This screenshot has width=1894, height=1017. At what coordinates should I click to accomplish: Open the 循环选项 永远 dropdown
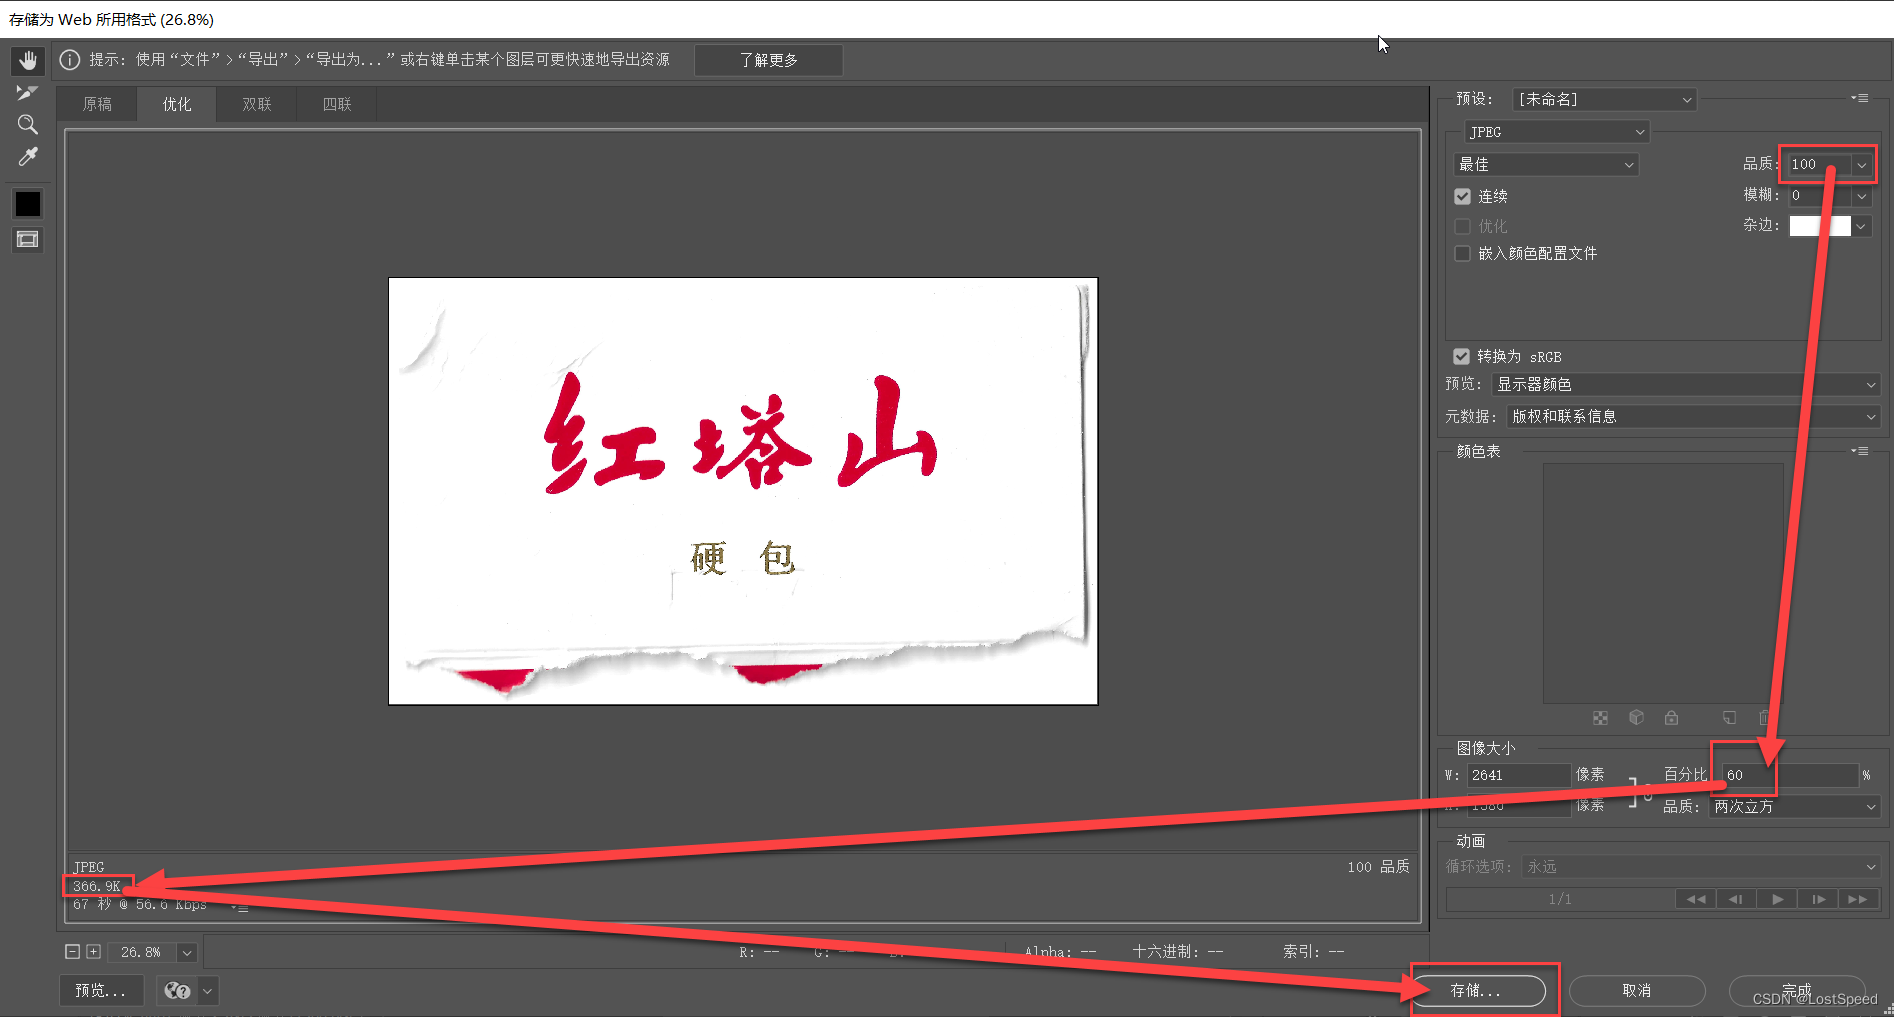point(1701,866)
